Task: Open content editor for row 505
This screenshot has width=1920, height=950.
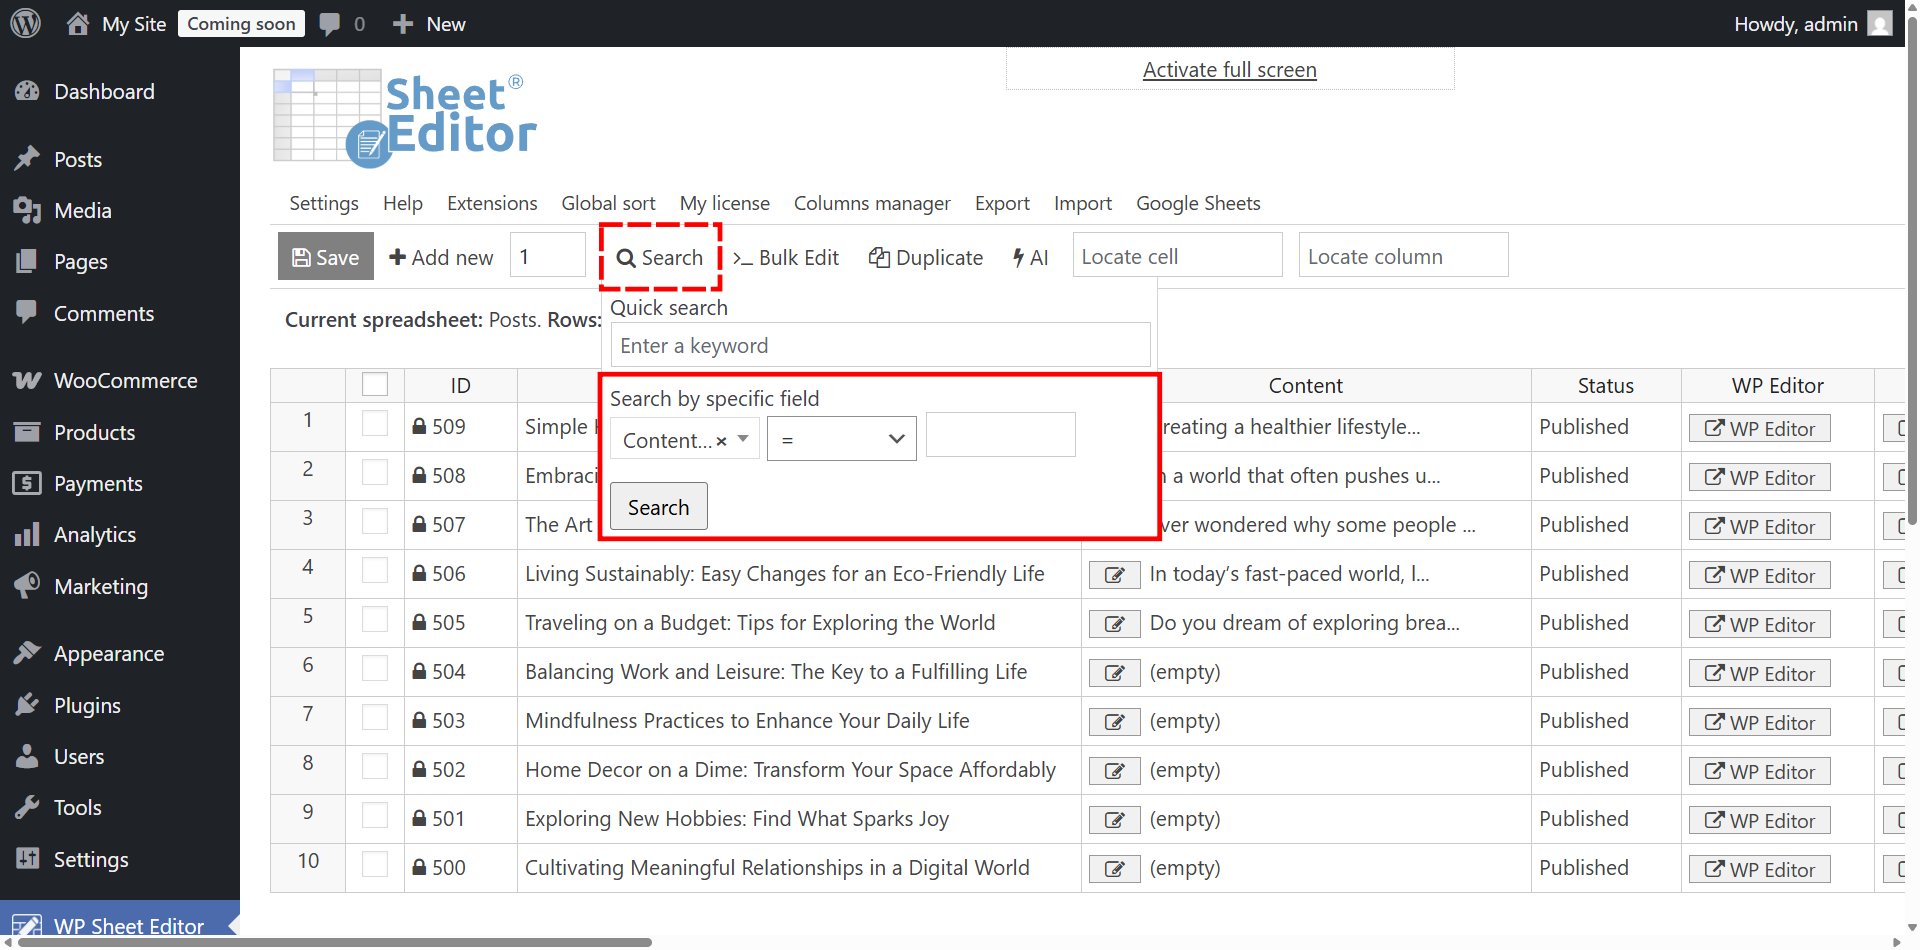Action: [x=1114, y=624]
